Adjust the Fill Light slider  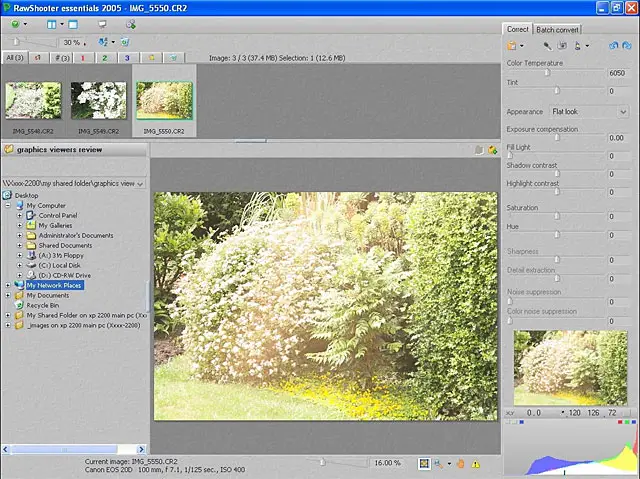pos(510,155)
